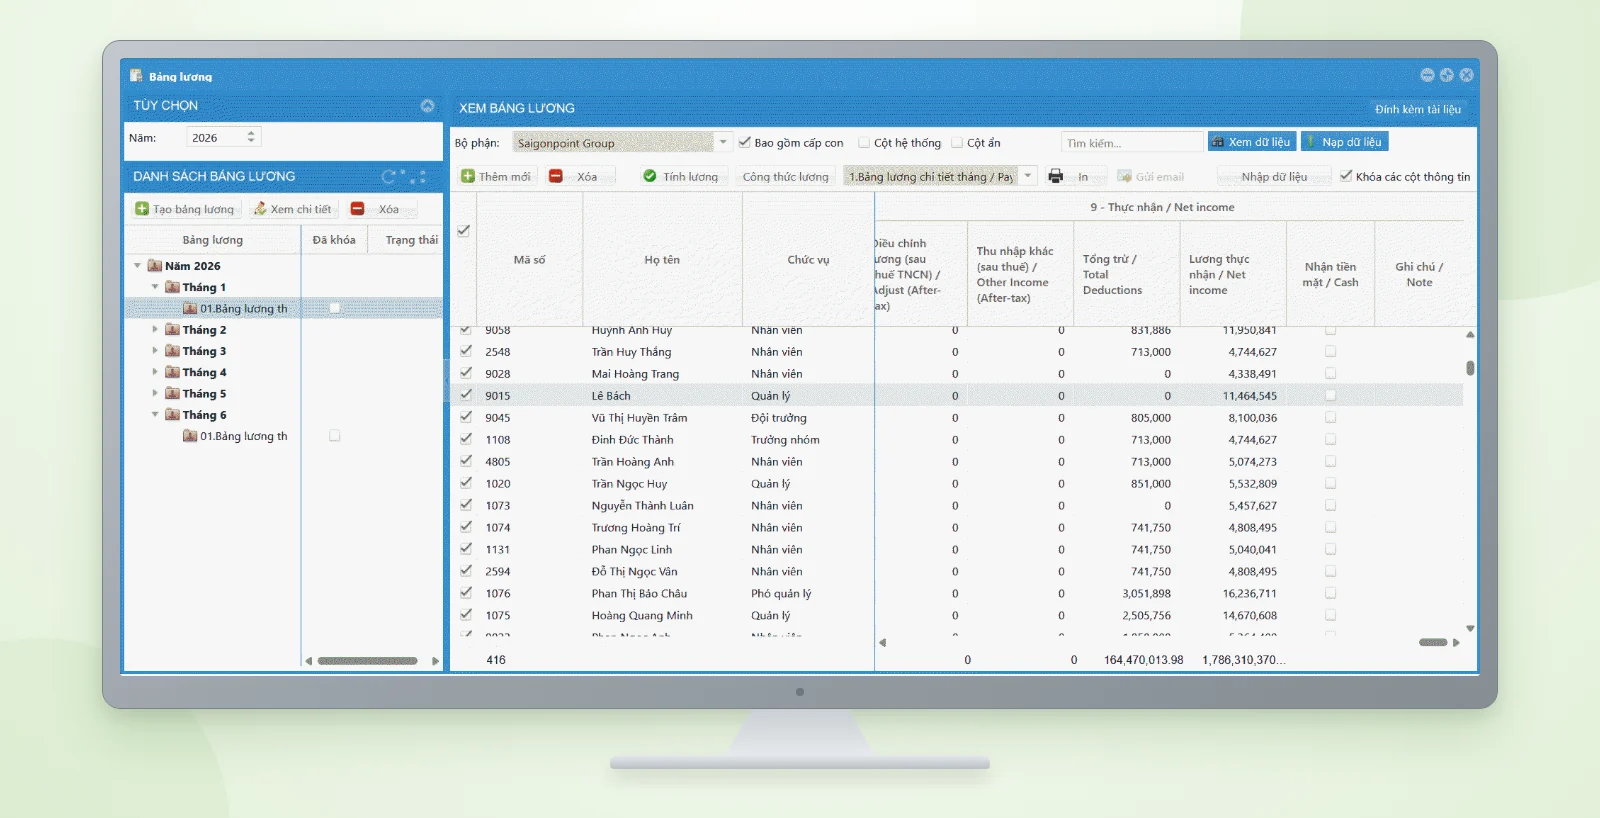Expand the Tháng 2 node

[155, 329]
